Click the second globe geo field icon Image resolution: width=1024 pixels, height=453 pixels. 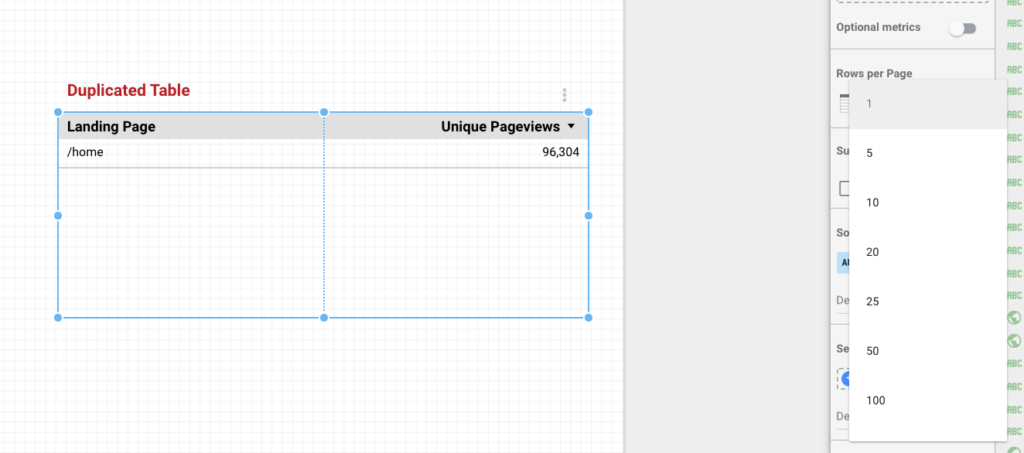(x=1014, y=341)
